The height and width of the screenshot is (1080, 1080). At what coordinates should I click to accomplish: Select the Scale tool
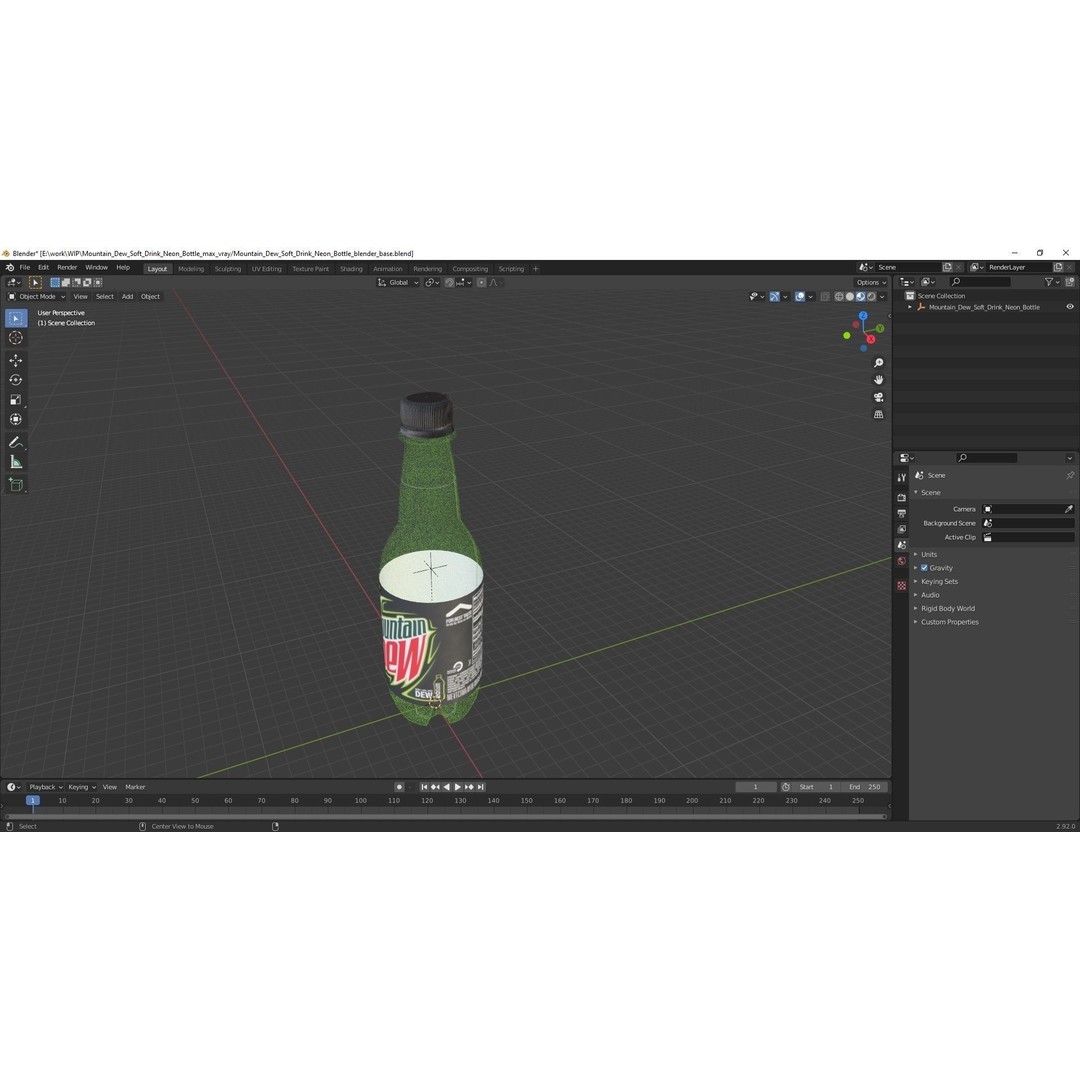click(16, 399)
